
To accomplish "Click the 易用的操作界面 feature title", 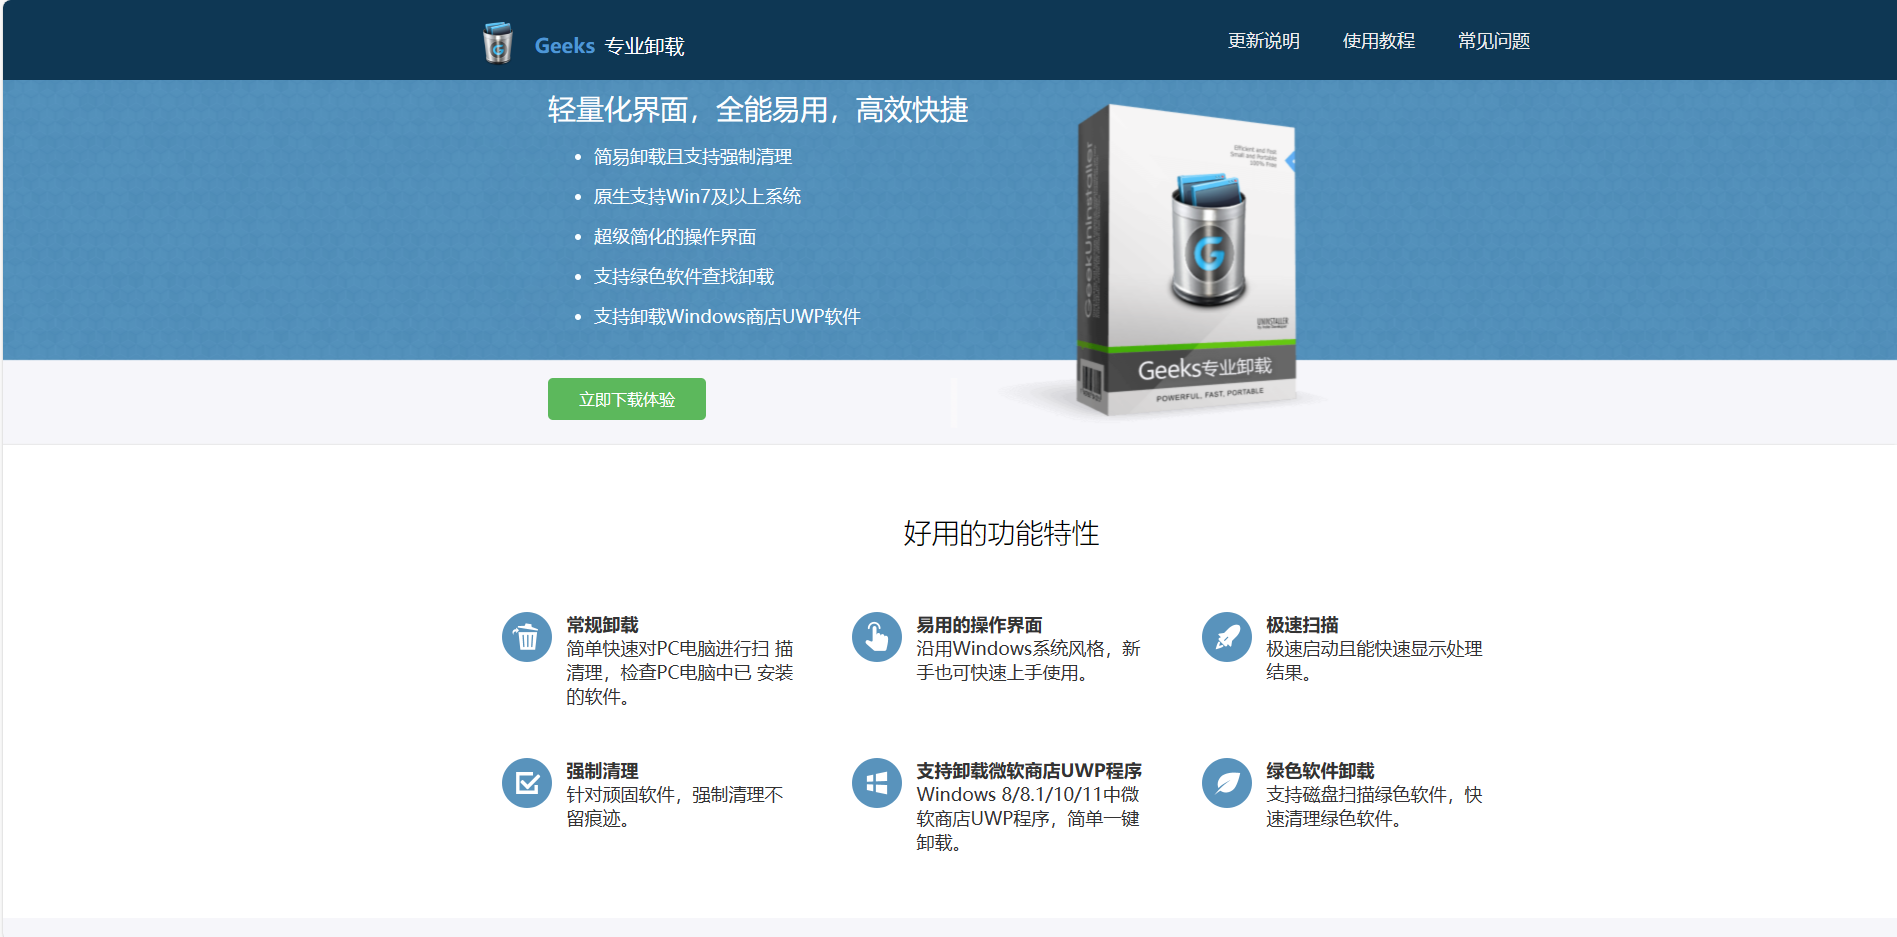I will coord(979,625).
